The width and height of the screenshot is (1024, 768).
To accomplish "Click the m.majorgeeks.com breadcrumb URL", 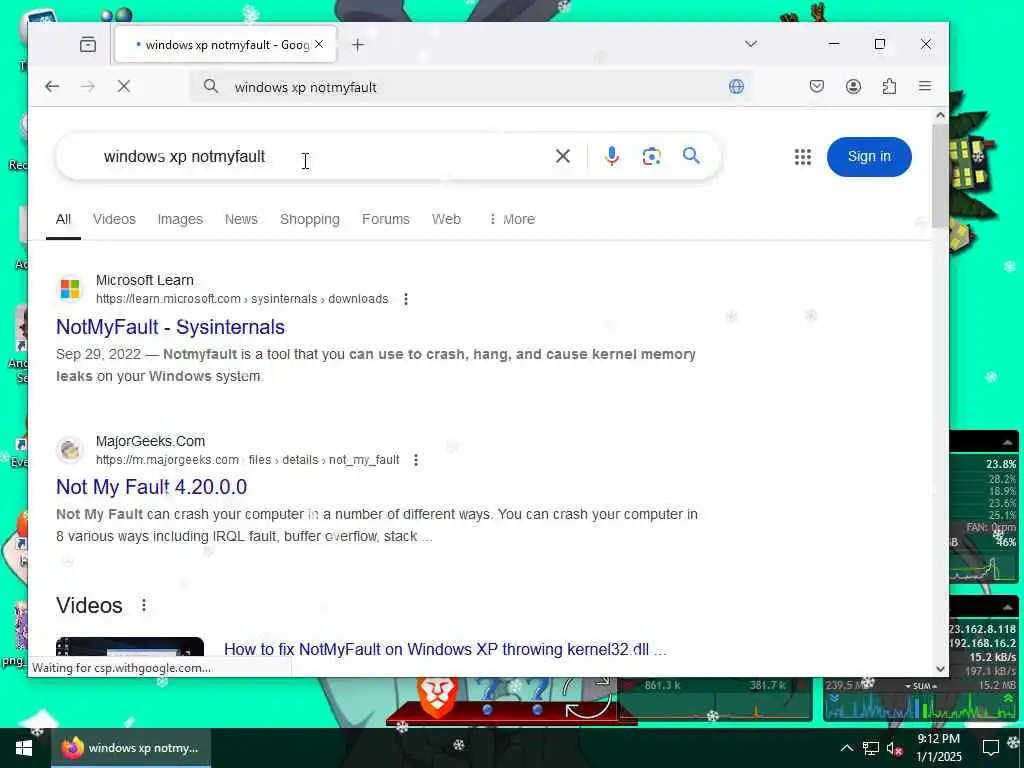I will (x=248, y=460).
